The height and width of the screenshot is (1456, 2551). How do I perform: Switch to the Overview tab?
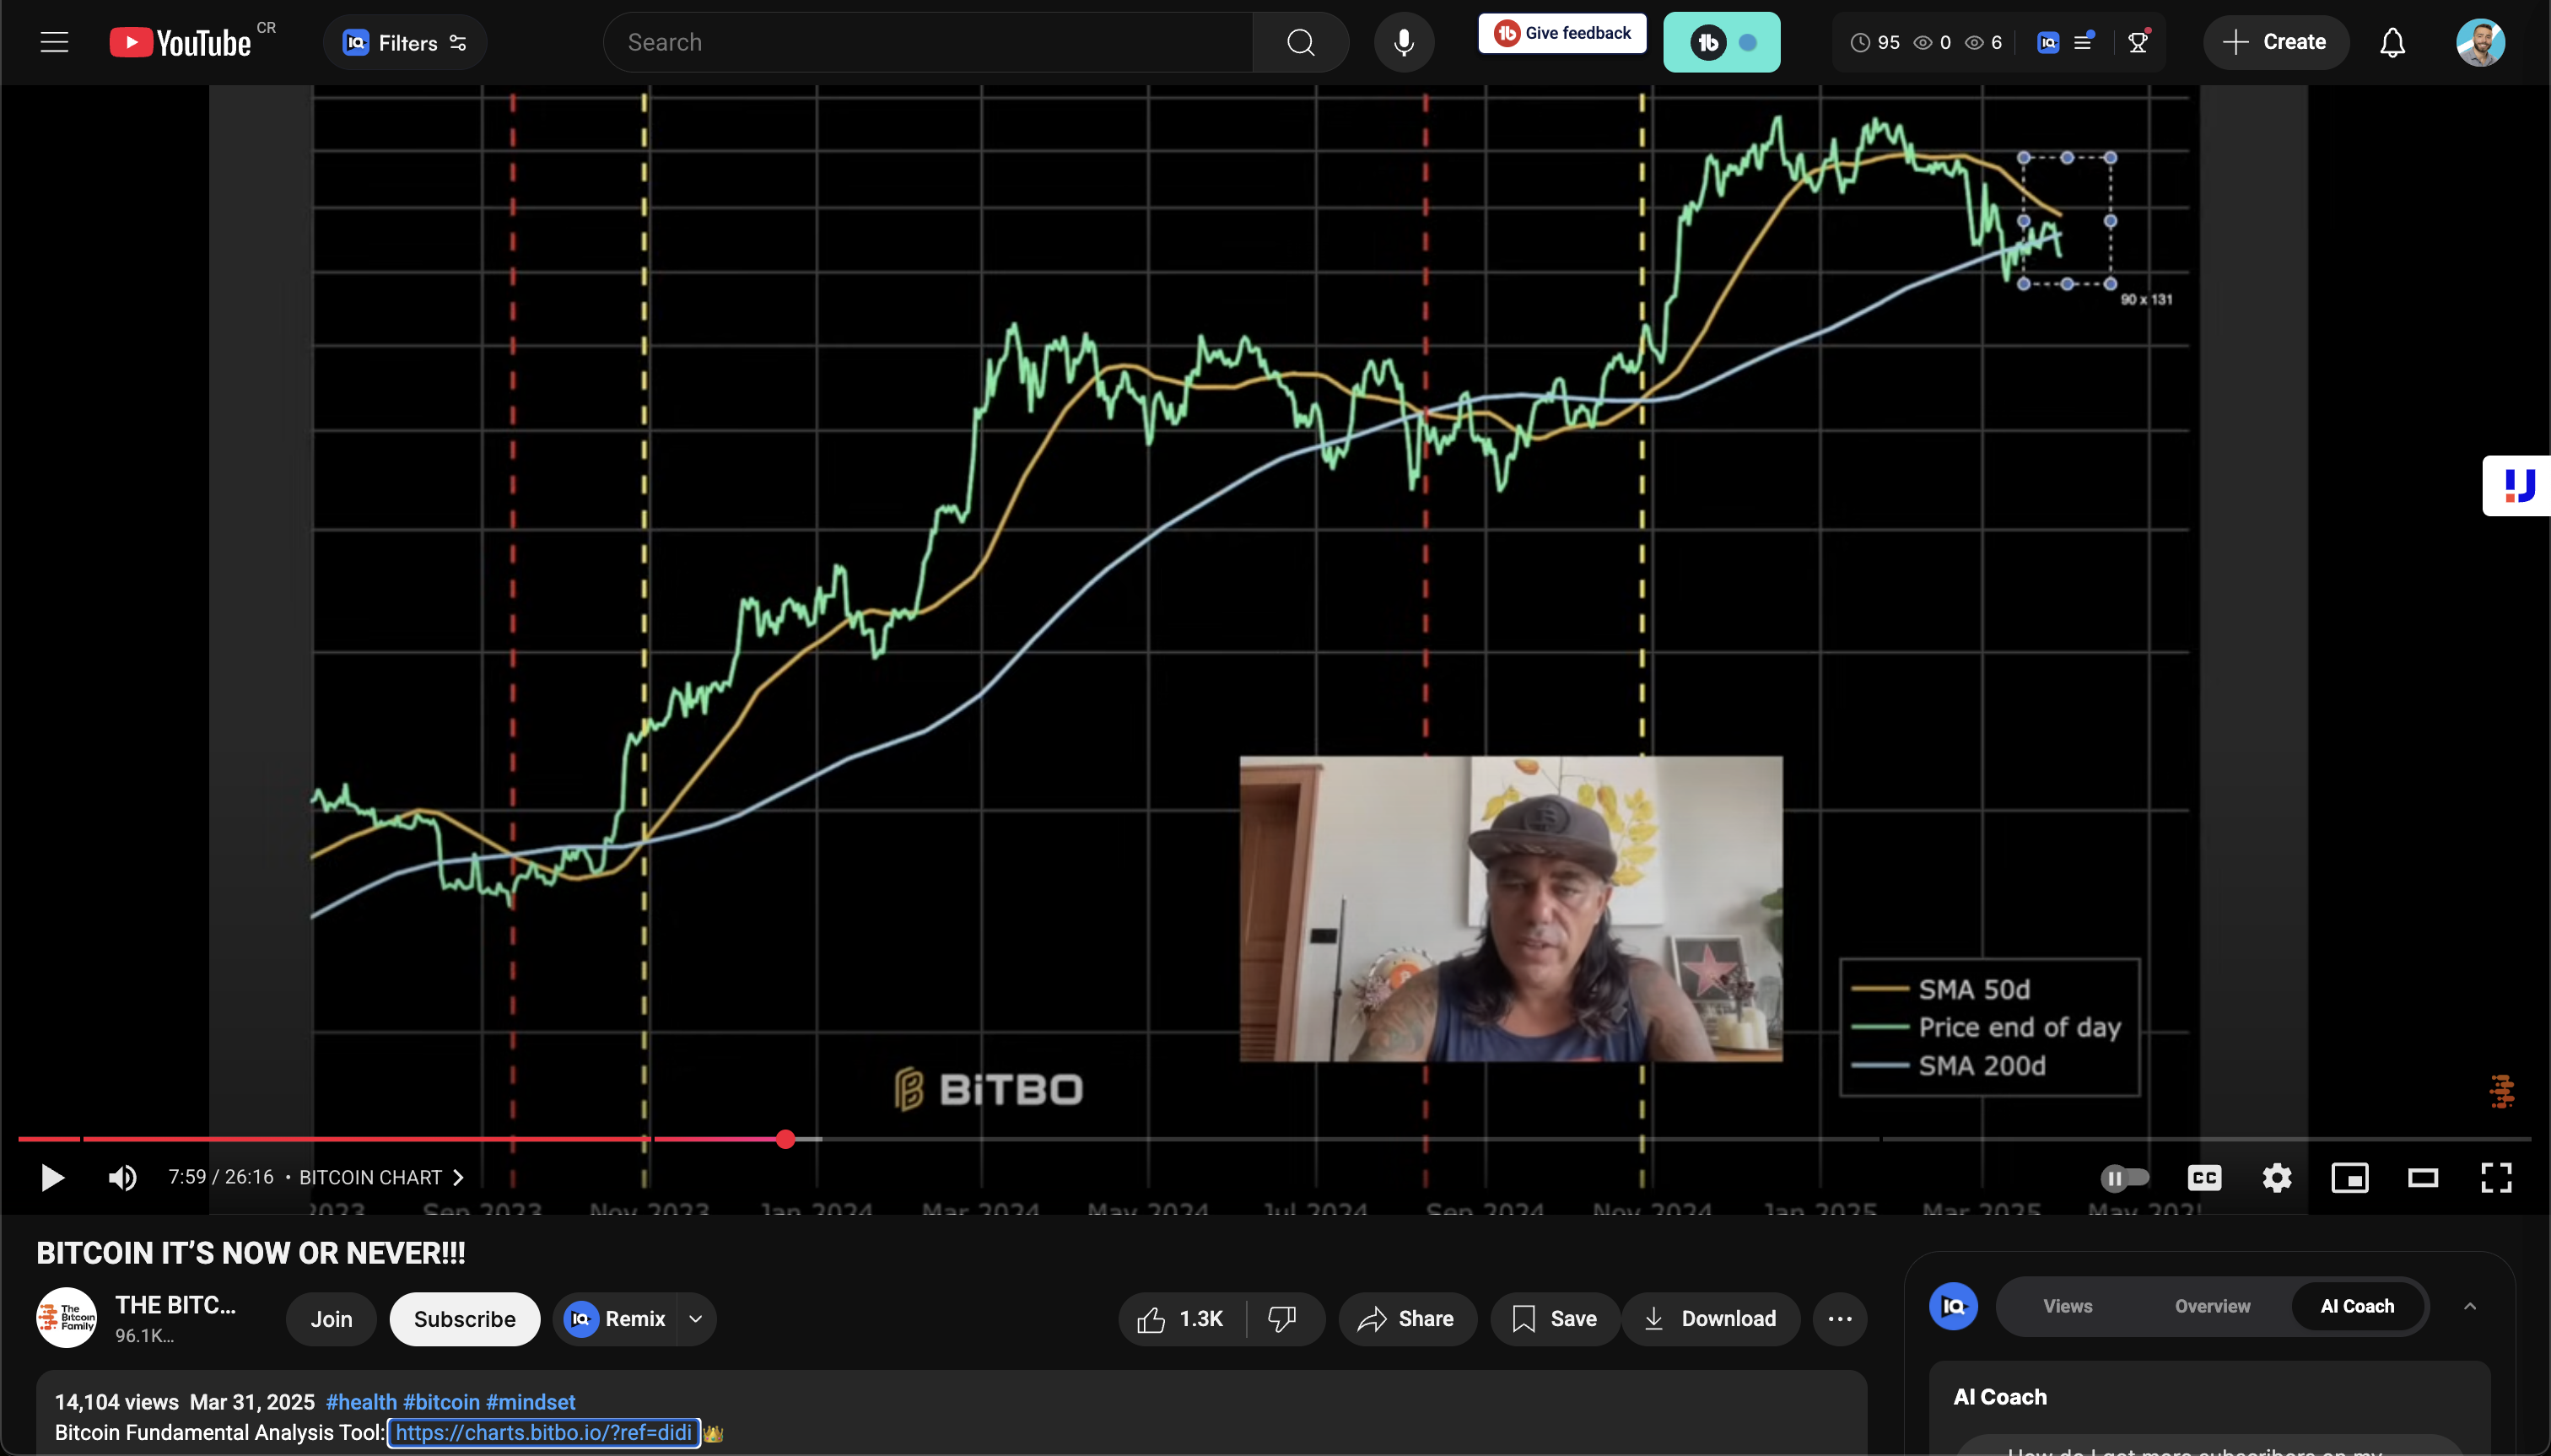(x=2212, y=1306)
